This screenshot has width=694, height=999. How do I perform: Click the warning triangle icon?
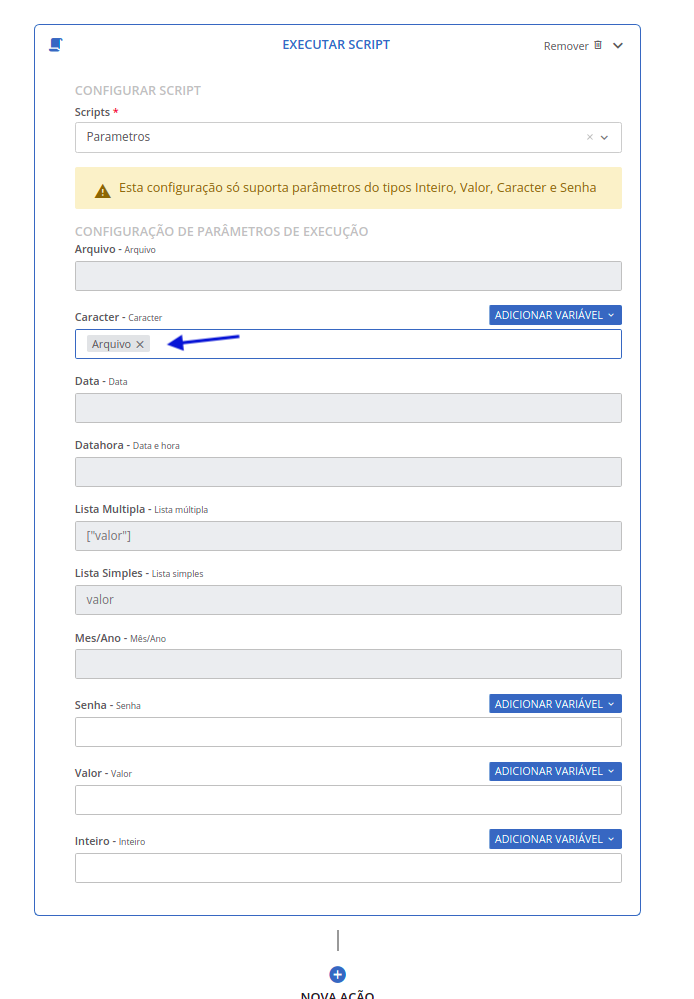102,189
